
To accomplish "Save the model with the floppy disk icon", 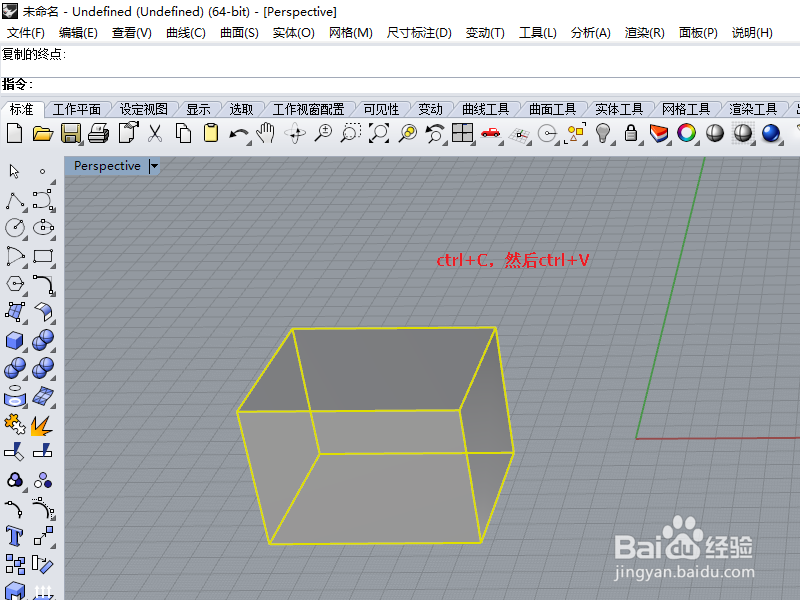I will [x=70, y=134].
